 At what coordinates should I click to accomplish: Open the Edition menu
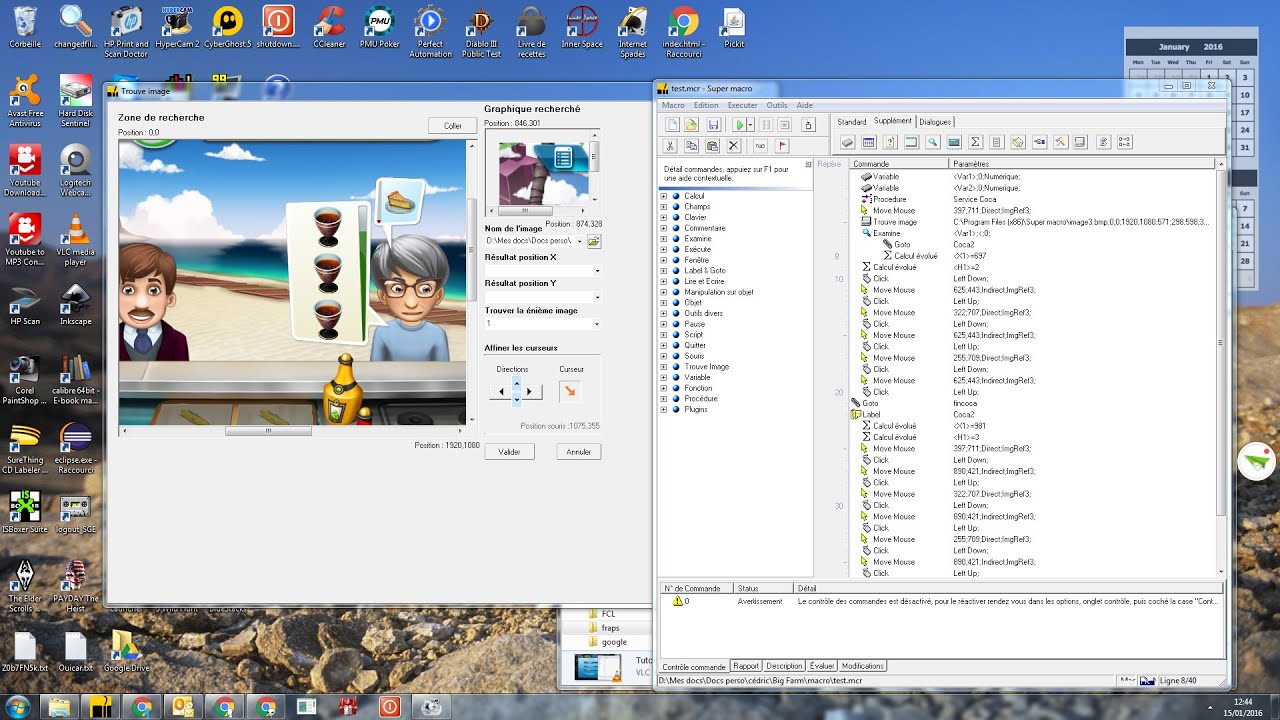point(706,105)
